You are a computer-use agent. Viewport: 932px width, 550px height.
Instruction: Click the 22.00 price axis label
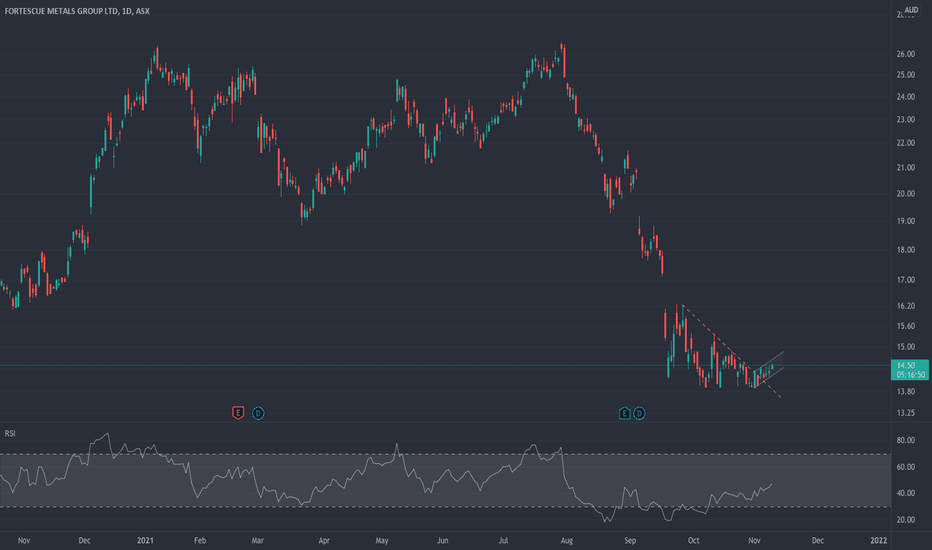coord(906,143)
